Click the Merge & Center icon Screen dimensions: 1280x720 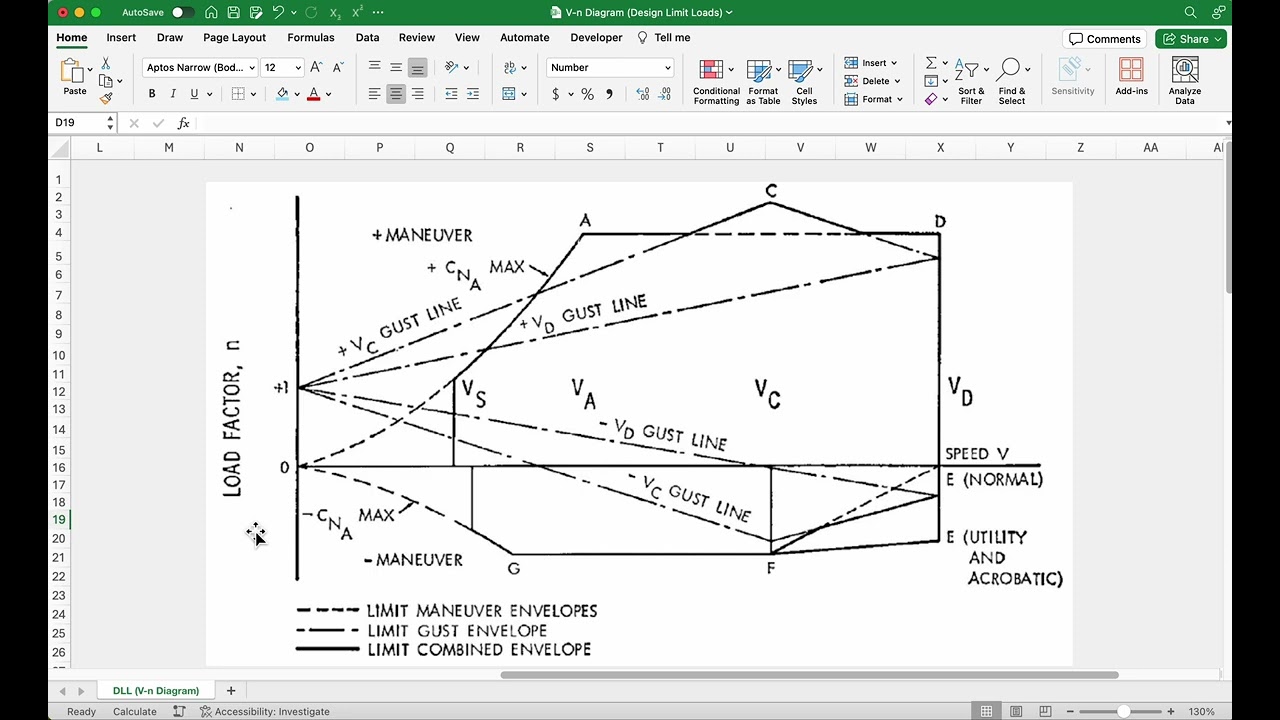pyautogui.click(x=509, y=94)
